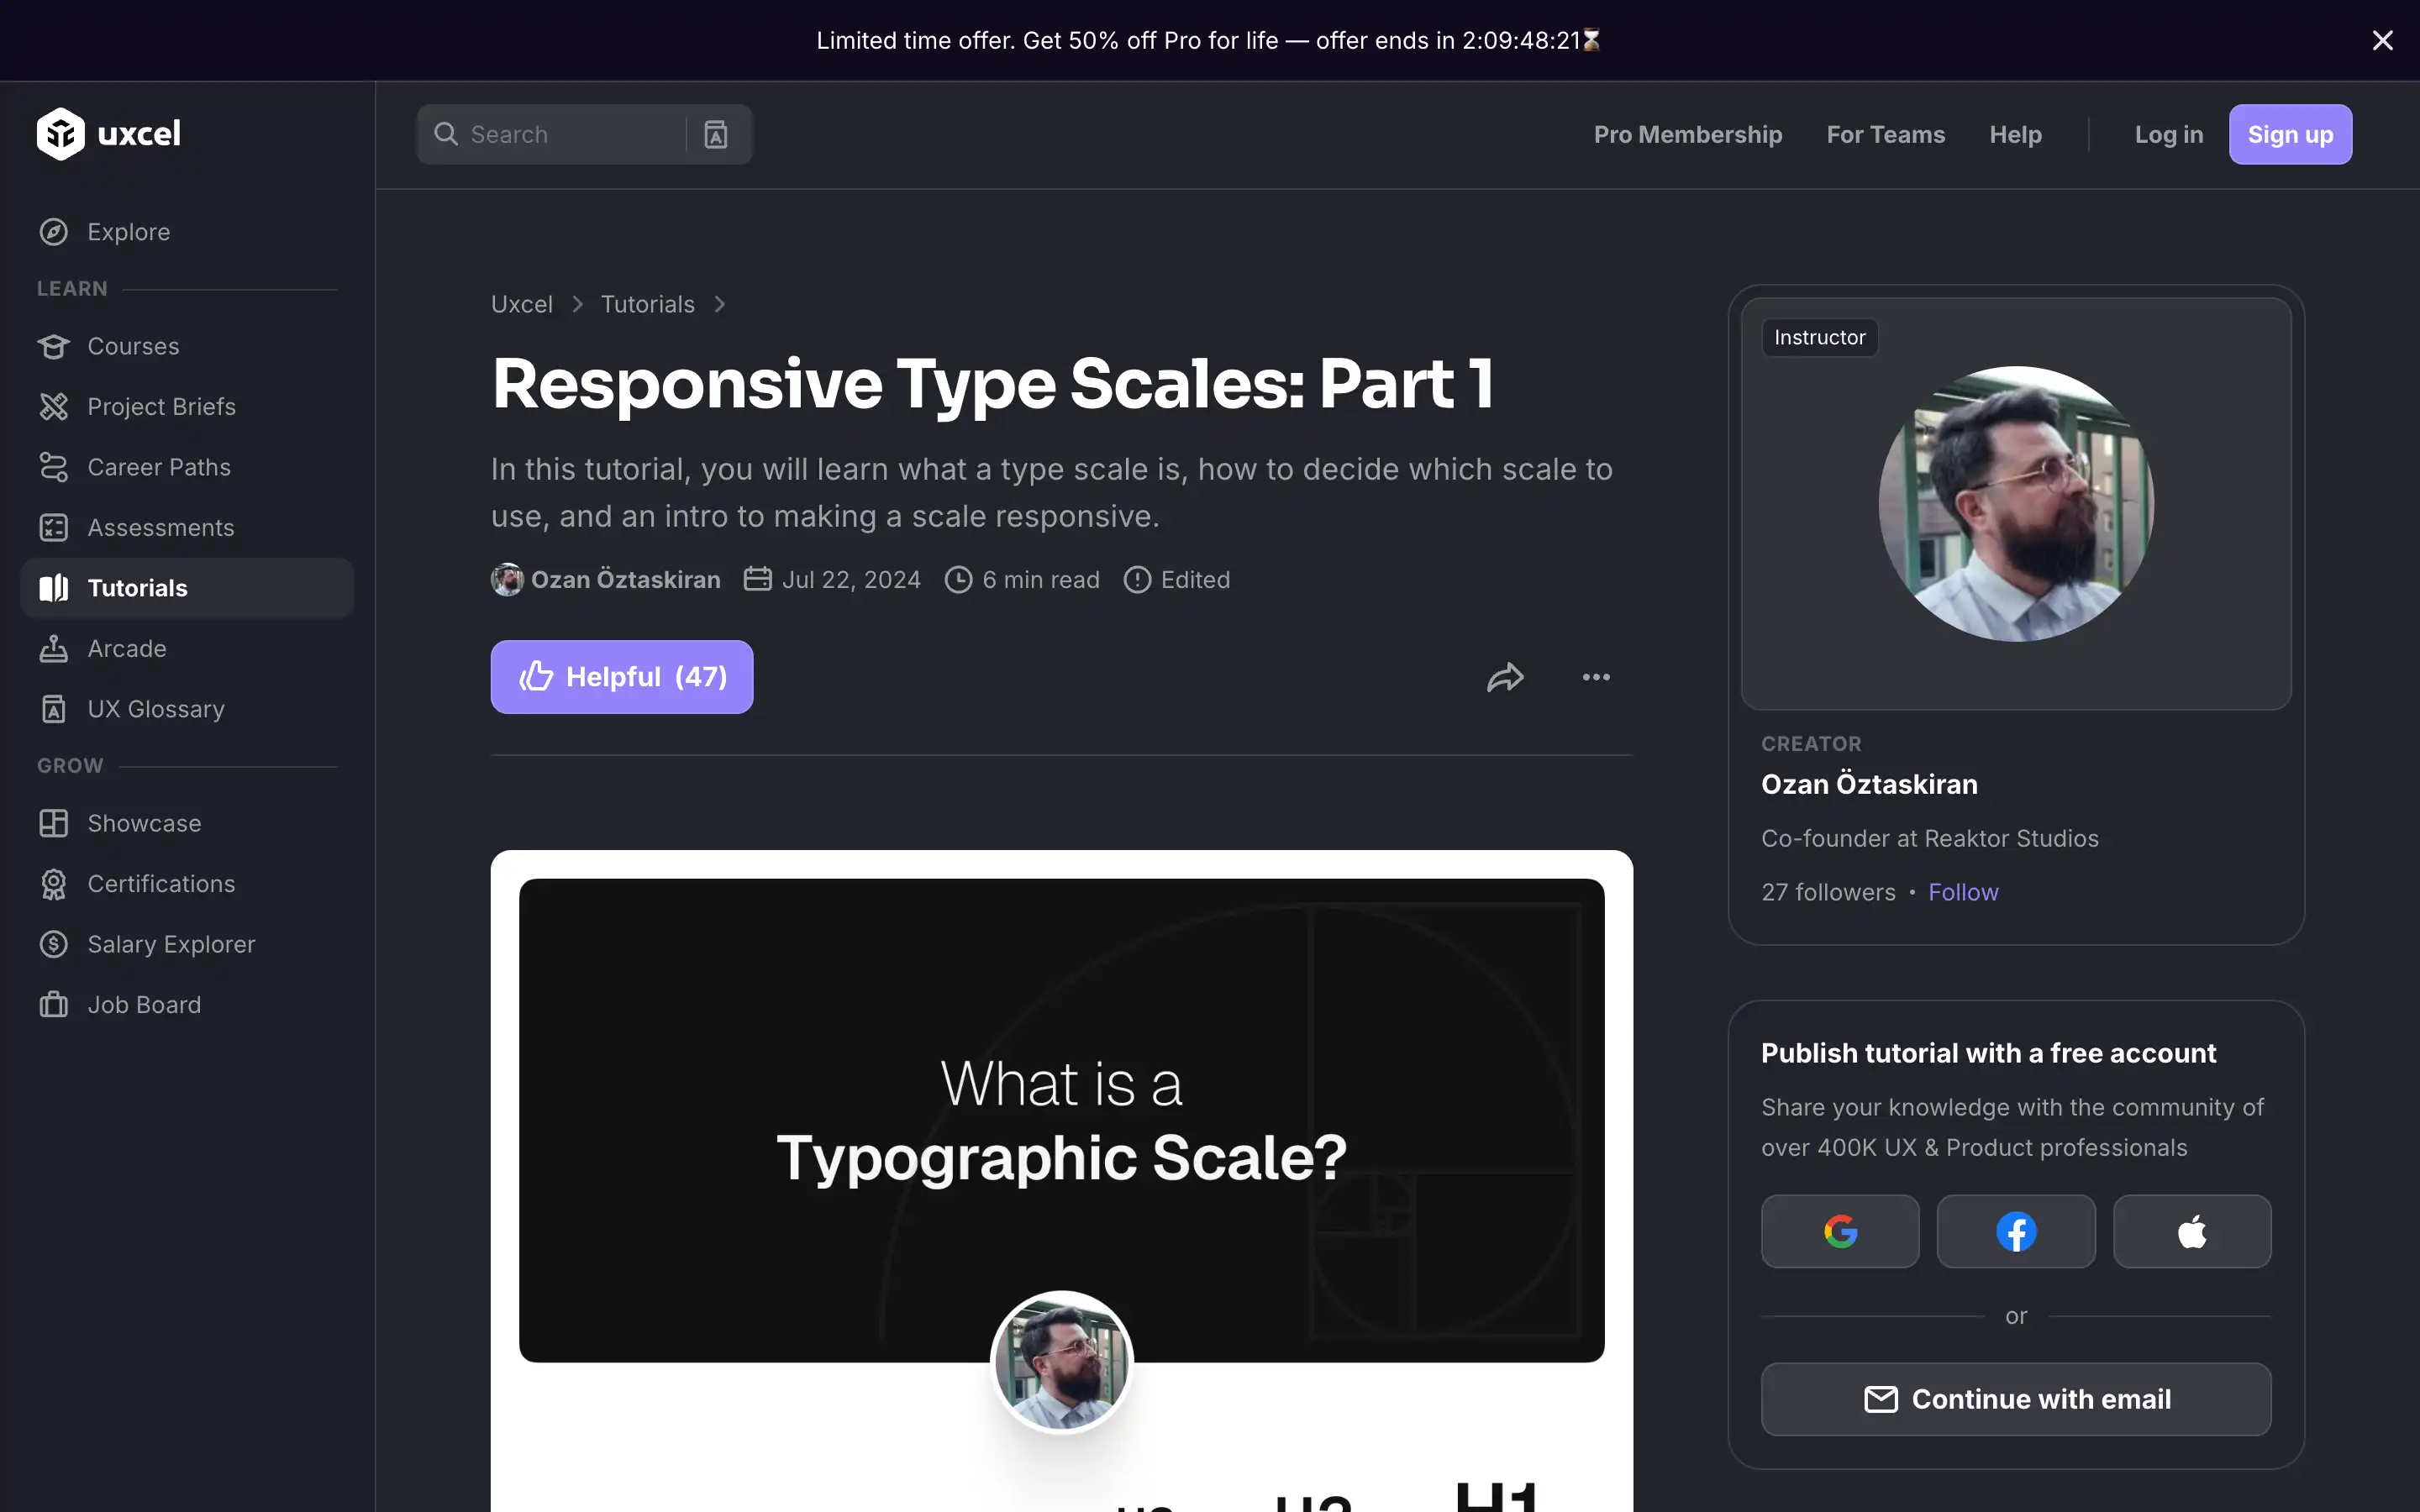
Task: Click author name Ozan Öztaskiran in byline
Action: point(625,580)
